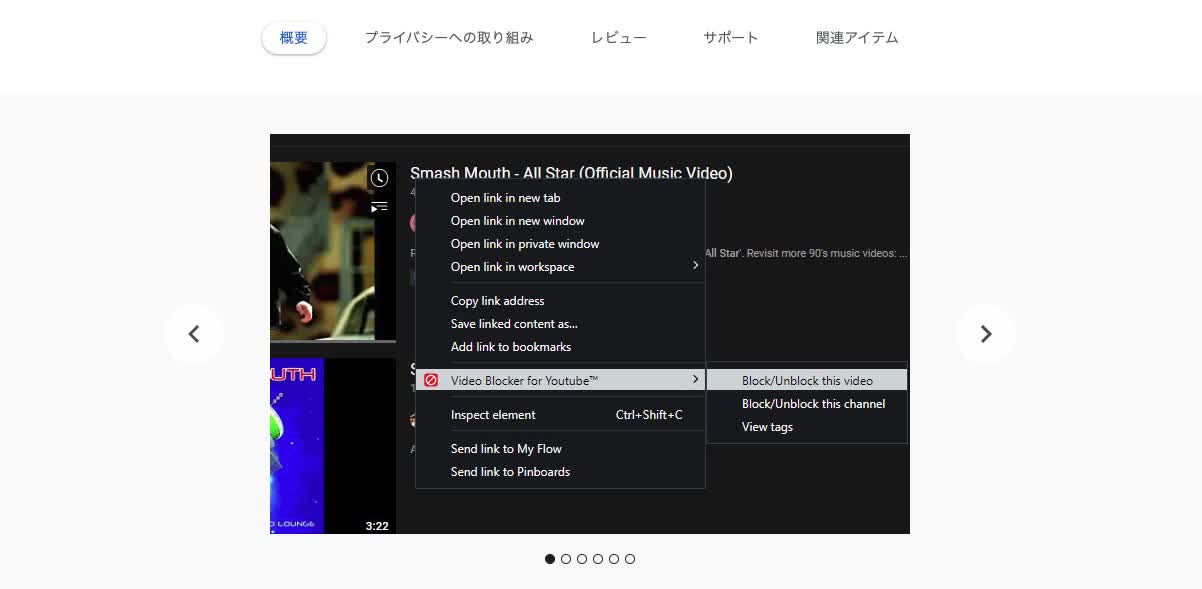Image resolution: width=1202 pixels, height=589 pixels.
Task: Jump to the fifth carousel dot
Action: coord(614,559)
